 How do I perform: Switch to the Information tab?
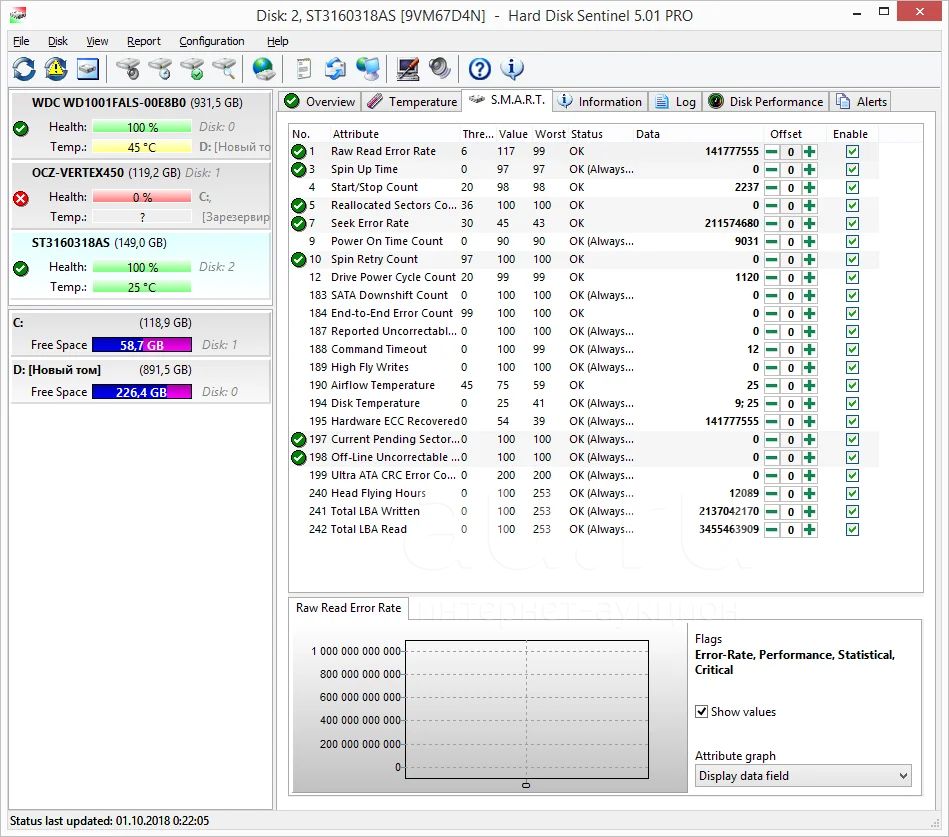click(600, 102)
